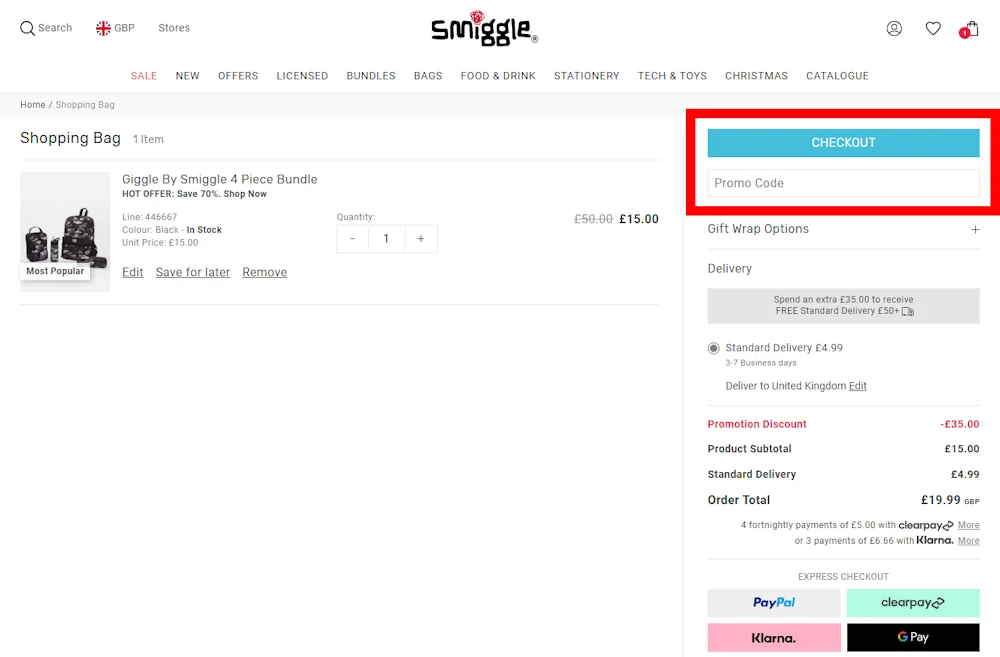Remove the item from bag
1000x657 pixels.
coord(265,272)
